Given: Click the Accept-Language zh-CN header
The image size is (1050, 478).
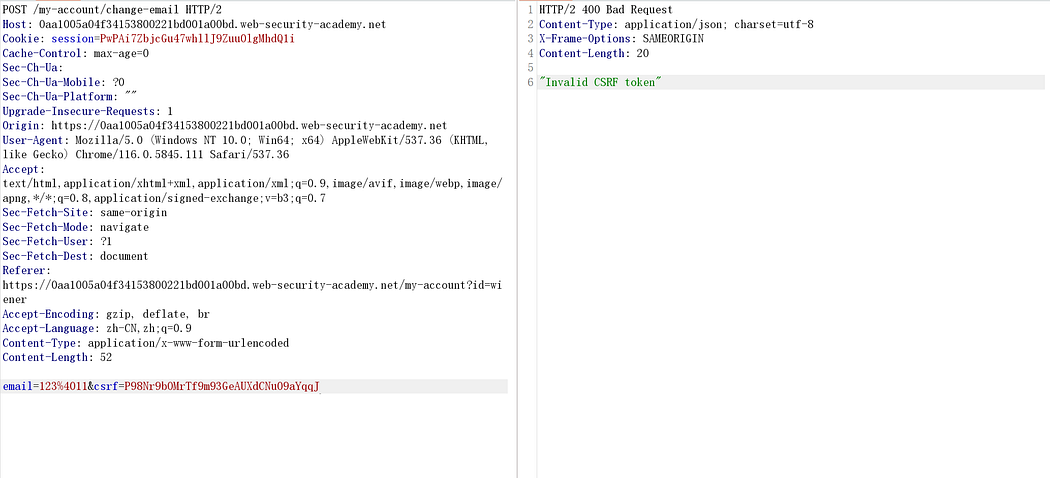Looking at the screenshot, I should point(97,328).
